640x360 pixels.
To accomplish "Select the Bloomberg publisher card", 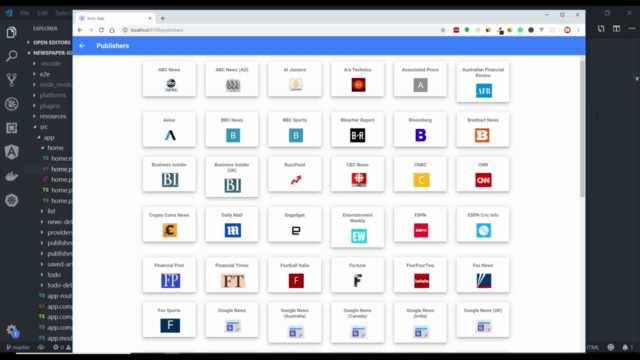I will coord(420,129).
